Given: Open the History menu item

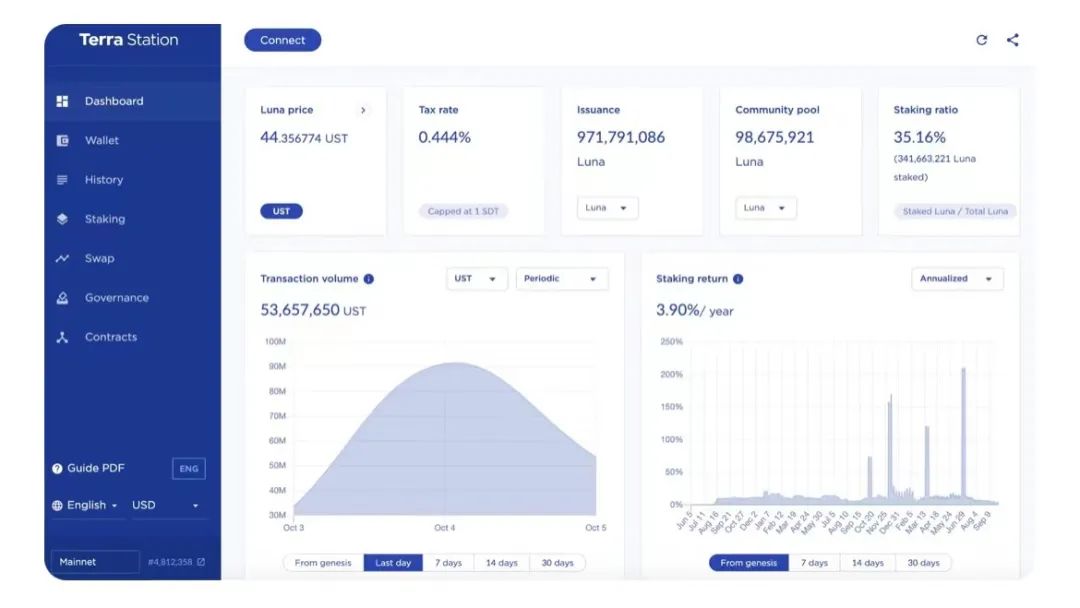Looking at the screenshot, I should tap(133, 180).
